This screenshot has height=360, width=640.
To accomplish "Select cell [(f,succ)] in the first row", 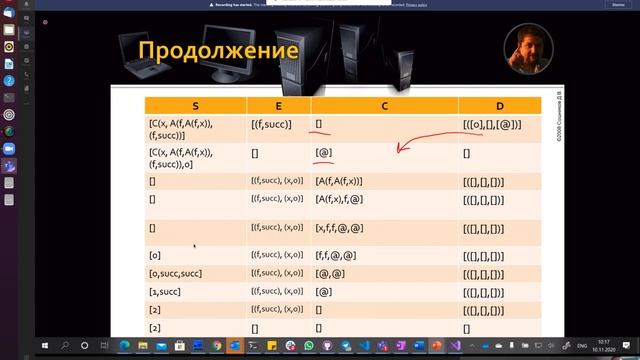I will [271, 124].
